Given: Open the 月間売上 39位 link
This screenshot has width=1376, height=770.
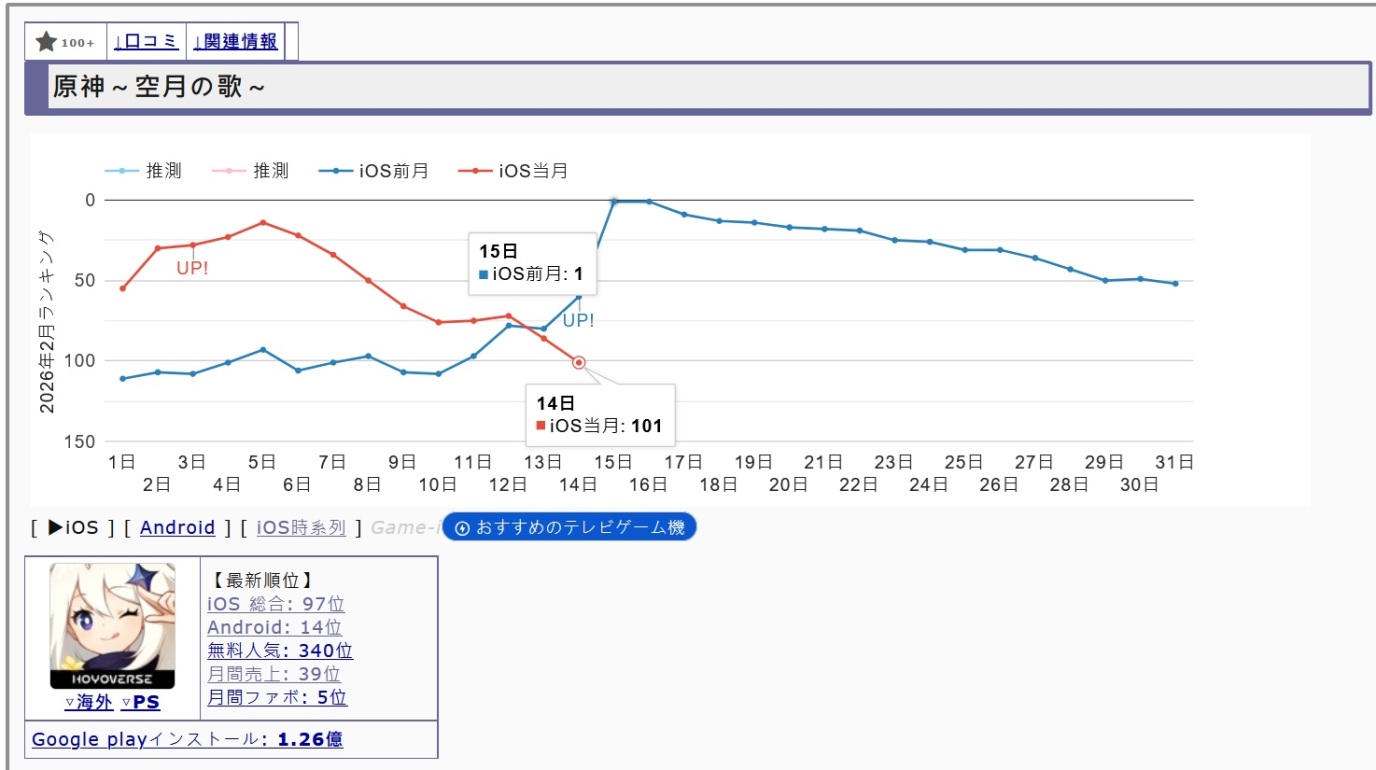Looking at the screenshot, I should (273, 674).
